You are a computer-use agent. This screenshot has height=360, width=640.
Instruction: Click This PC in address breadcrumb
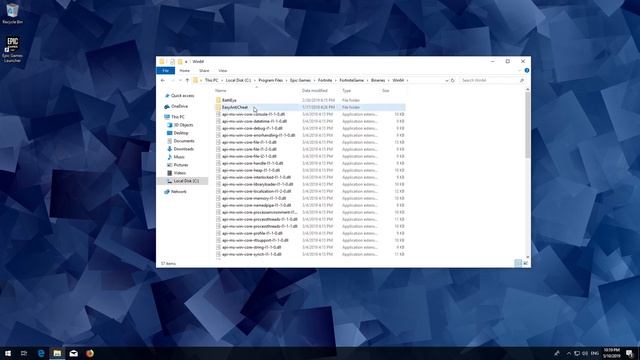point(211,80)
